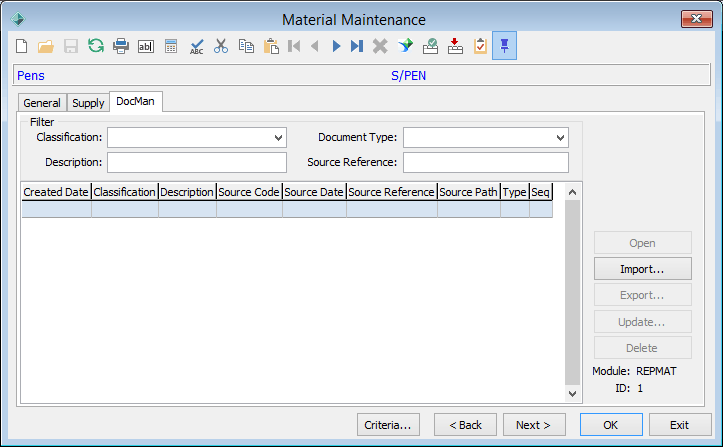Click the Seq column header
The width and height of the screenshot is (723, 447).
540,192
